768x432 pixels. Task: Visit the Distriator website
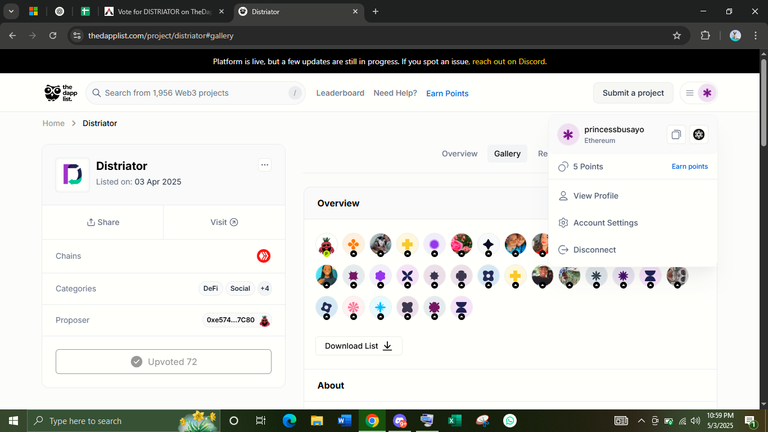tap(224, 222)
